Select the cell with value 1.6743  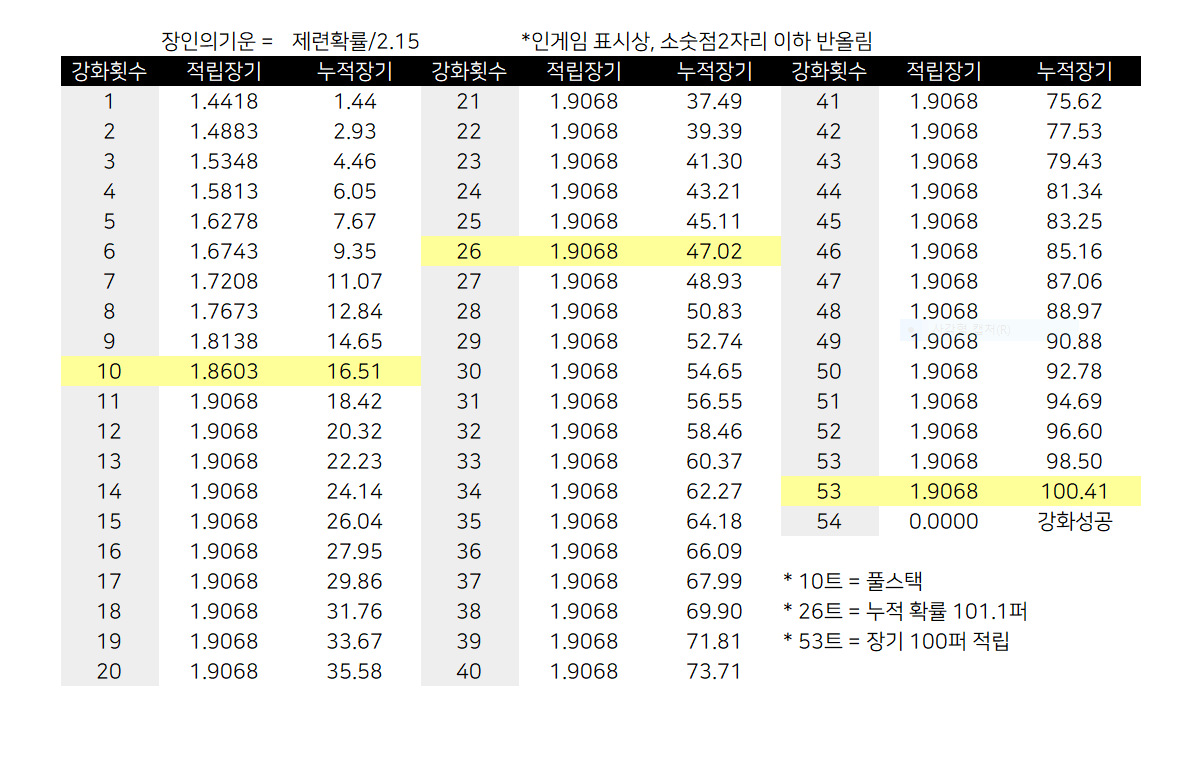pos(224,251)
